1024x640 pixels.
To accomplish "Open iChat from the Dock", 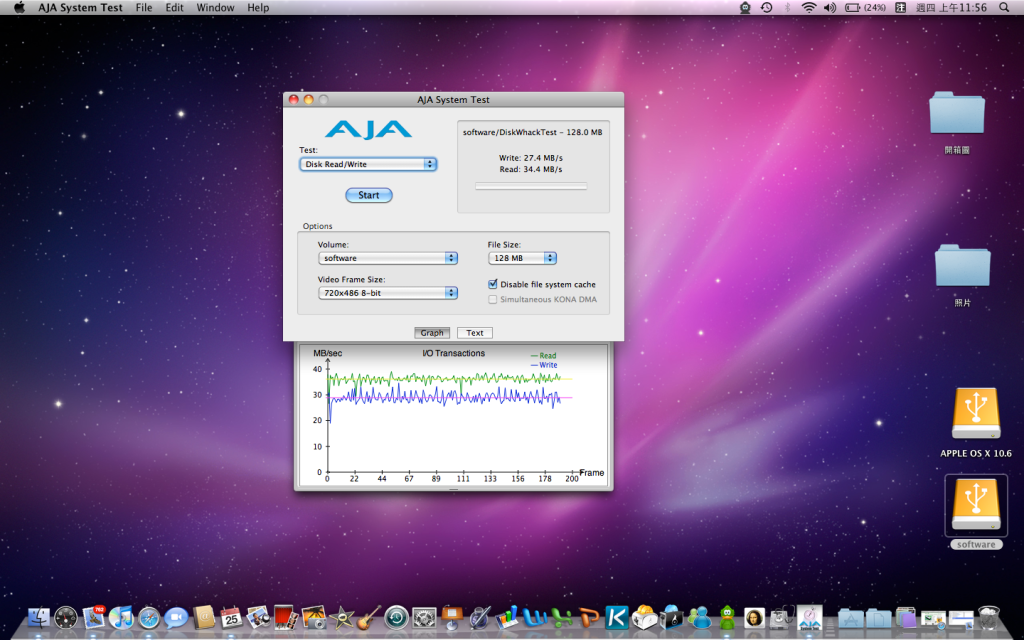I will 176,616.
